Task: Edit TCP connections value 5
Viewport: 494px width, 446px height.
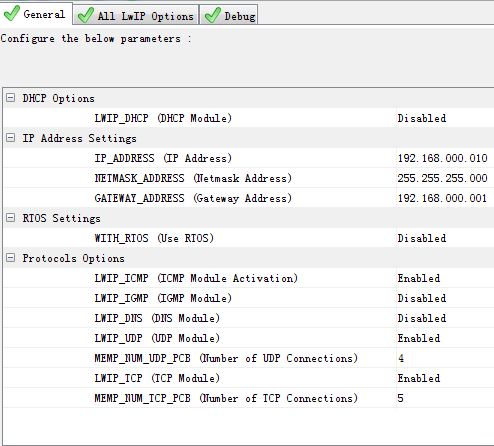Action: tap(445, 398)
